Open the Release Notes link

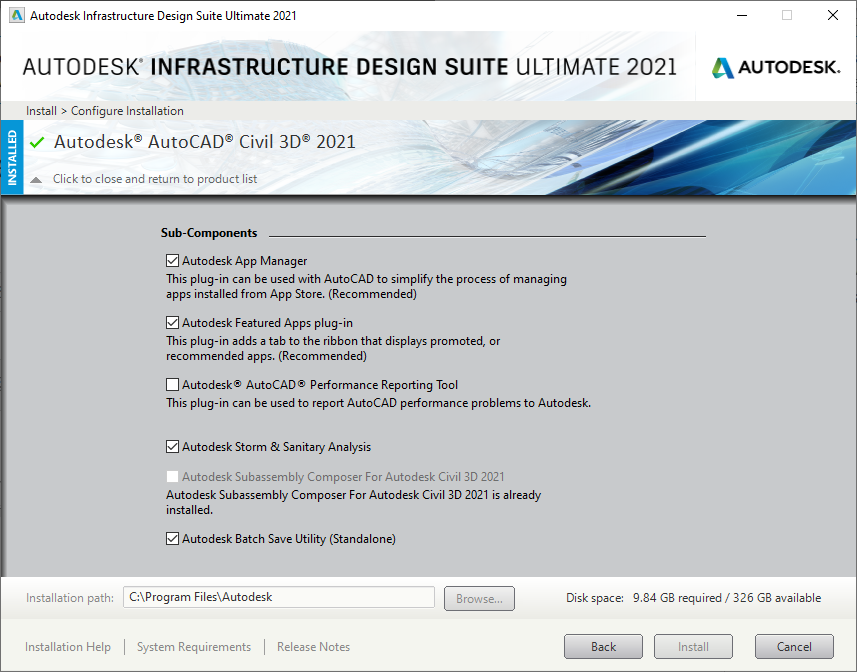(x=313, y=647)
